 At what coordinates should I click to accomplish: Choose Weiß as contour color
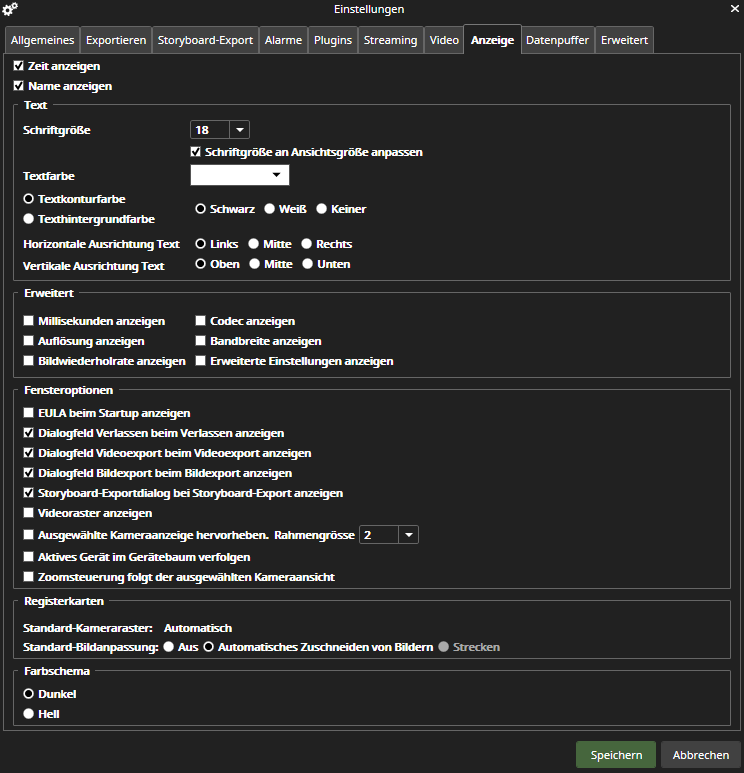click(270, 209)
